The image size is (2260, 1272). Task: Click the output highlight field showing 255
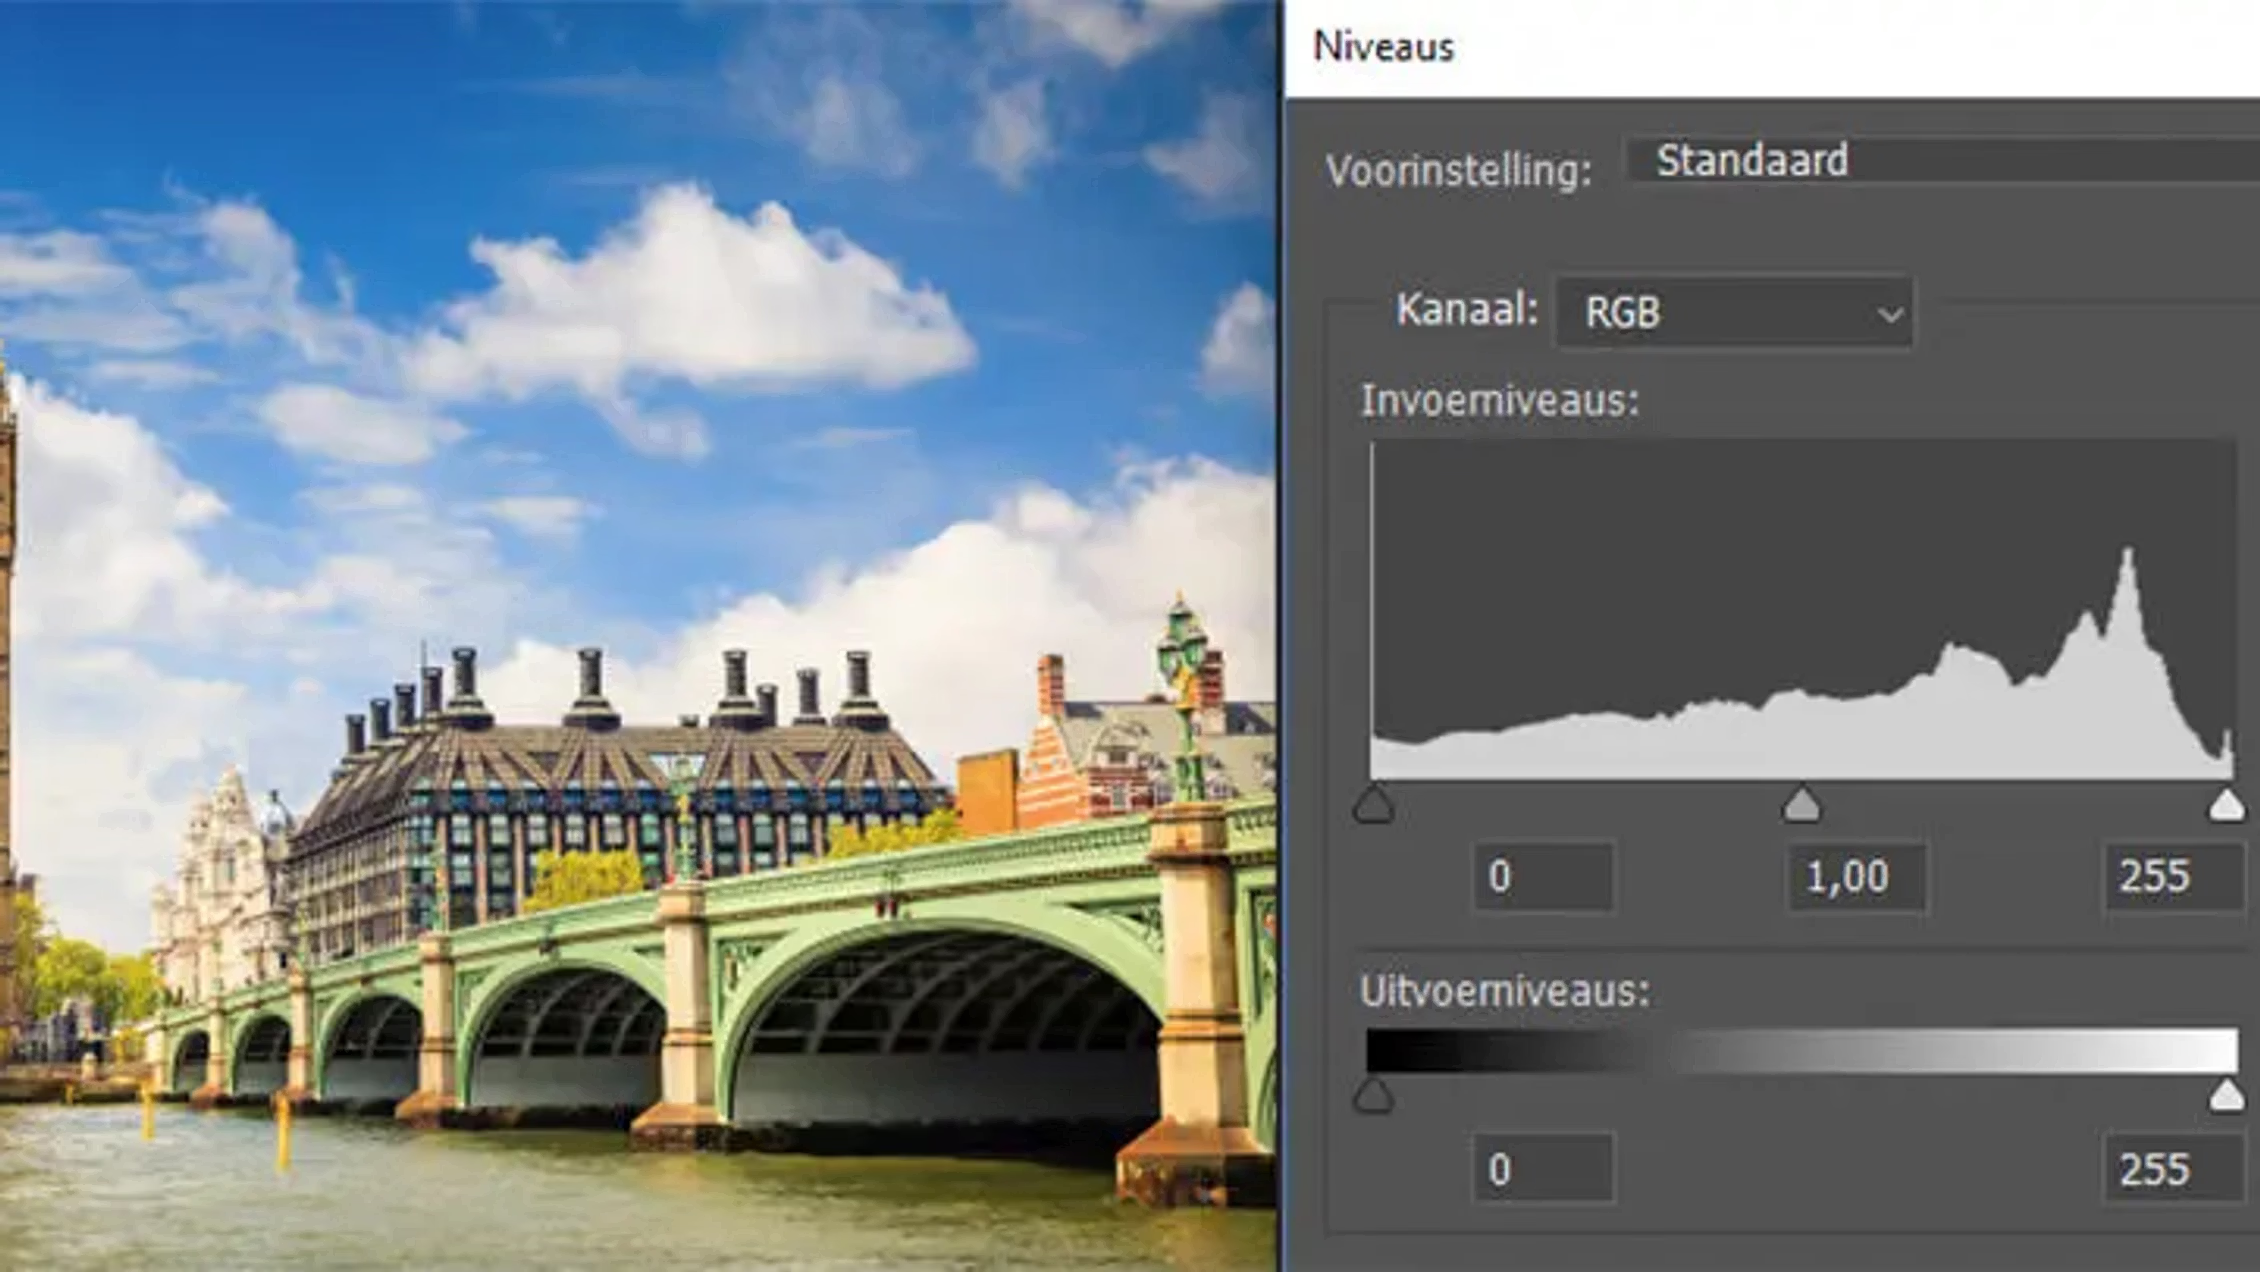coord(2172,1168)
